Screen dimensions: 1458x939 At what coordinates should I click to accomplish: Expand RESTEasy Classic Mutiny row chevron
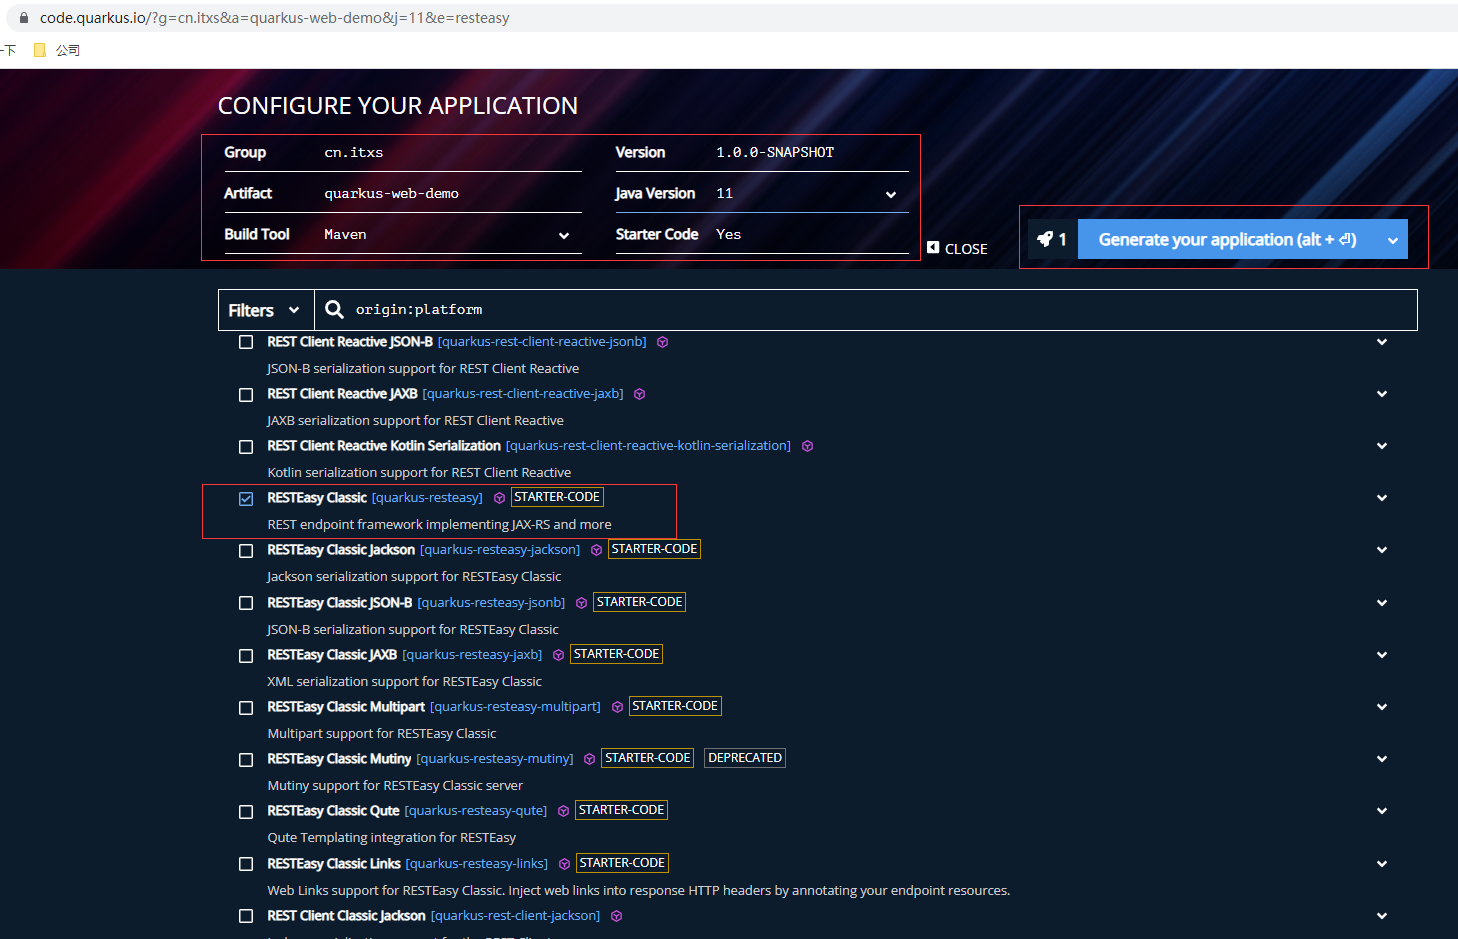click(1381, 759)
